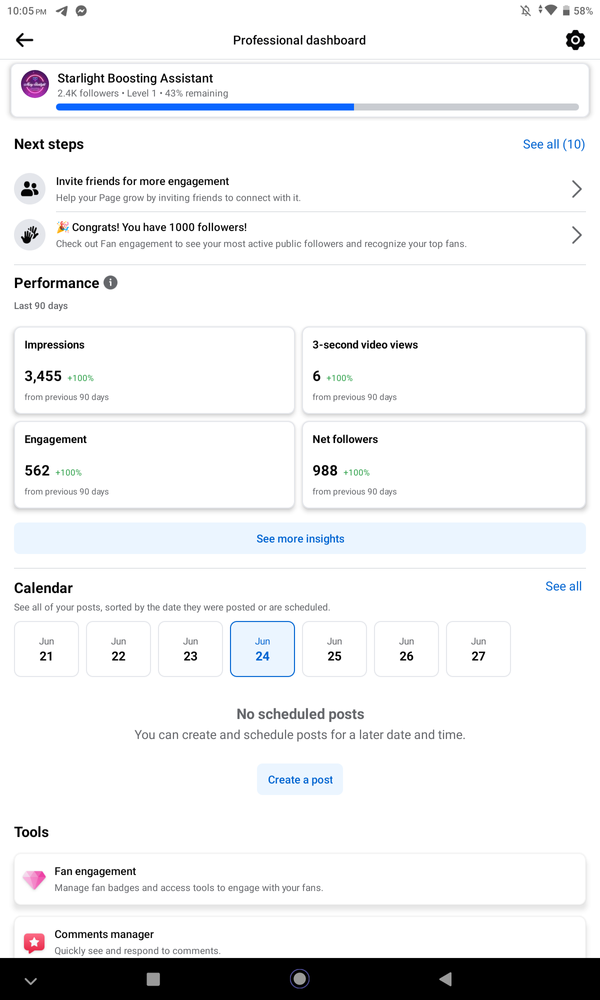Open See all (10) next steps
The height and width of the screenshot is (1000, 600).
point(553,144)
